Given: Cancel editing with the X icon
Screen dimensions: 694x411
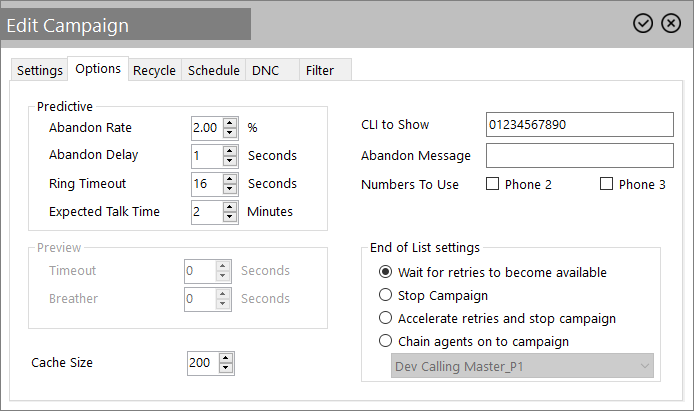Looking at the screenshot, I should 671,23.
